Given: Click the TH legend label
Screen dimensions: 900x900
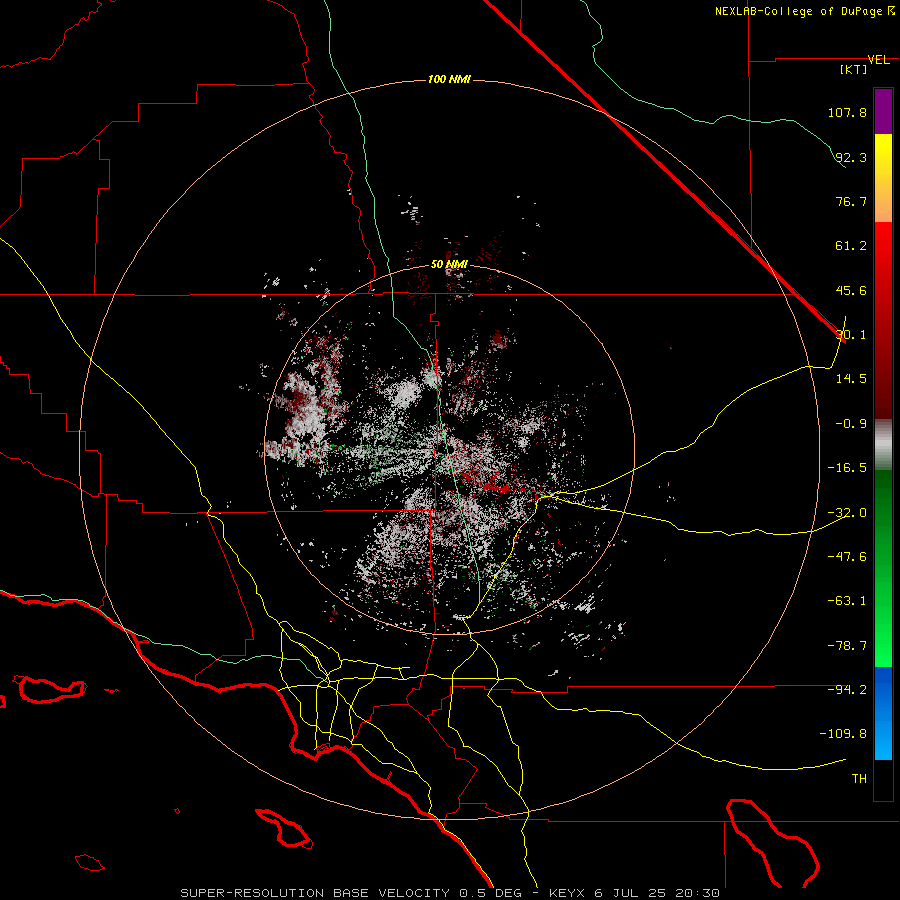Looking at the screenshot, I should pyautogui.click(x=859, y=779).
